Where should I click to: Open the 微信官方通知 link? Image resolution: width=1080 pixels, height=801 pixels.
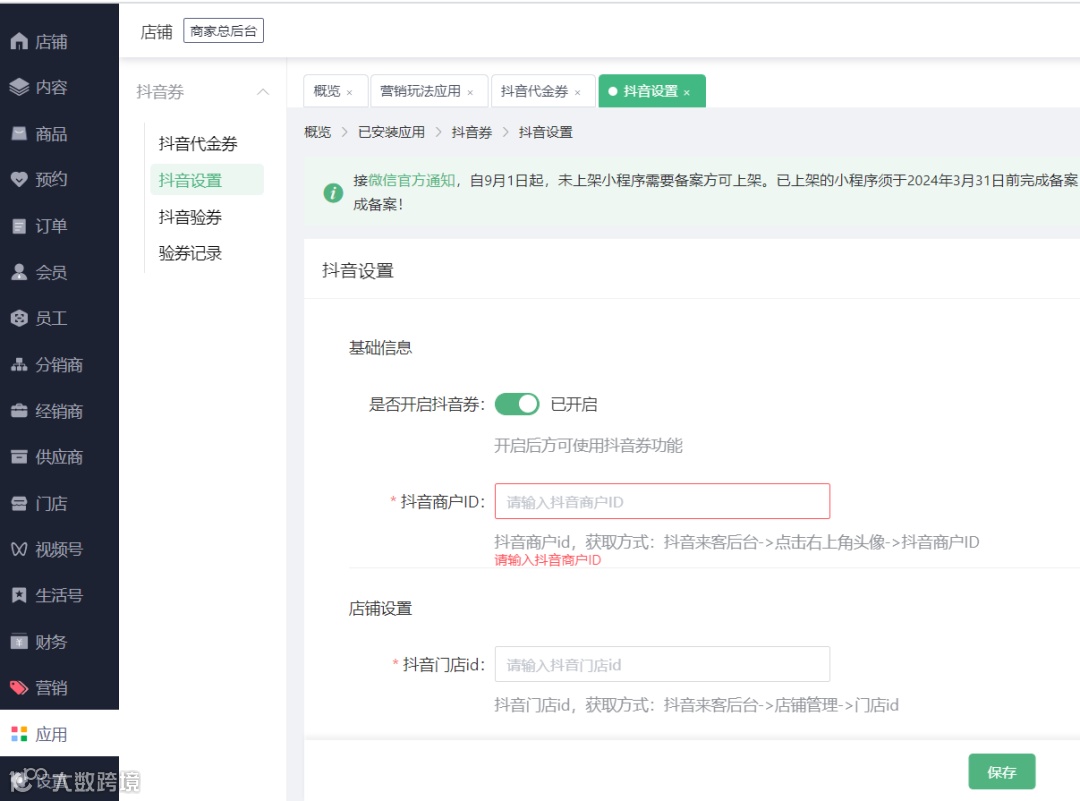[412, 180]
